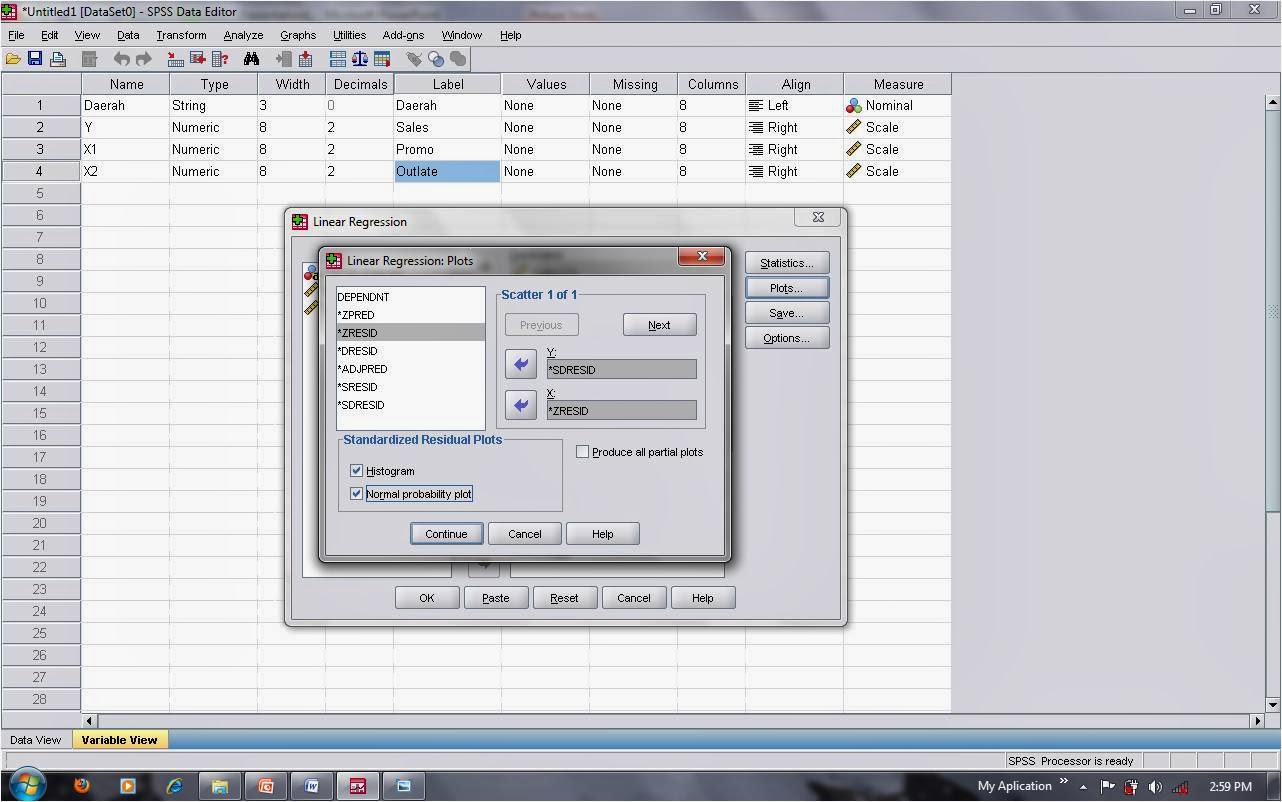
Task: Click OK in the Linear Regression dialog
Action: click(427, 598)
